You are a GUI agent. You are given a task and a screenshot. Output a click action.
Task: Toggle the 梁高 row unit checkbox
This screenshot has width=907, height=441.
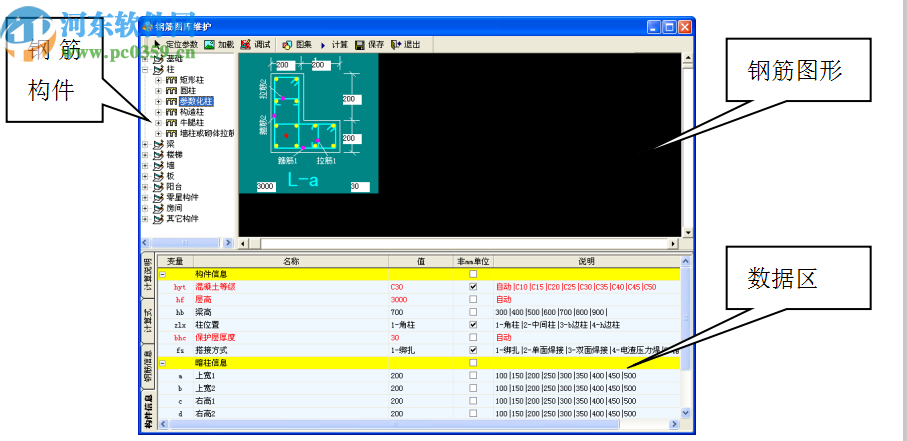coord(473,312)
